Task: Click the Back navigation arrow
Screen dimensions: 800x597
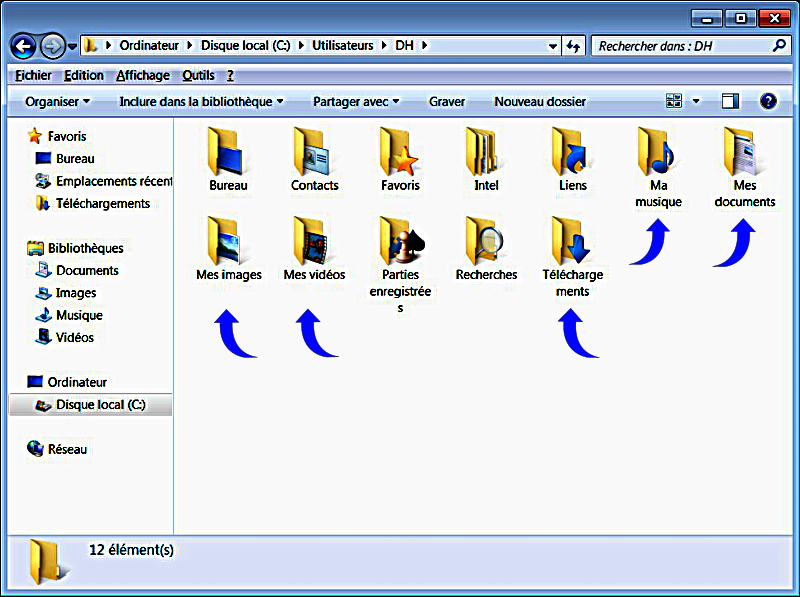Action: point(23,46)
